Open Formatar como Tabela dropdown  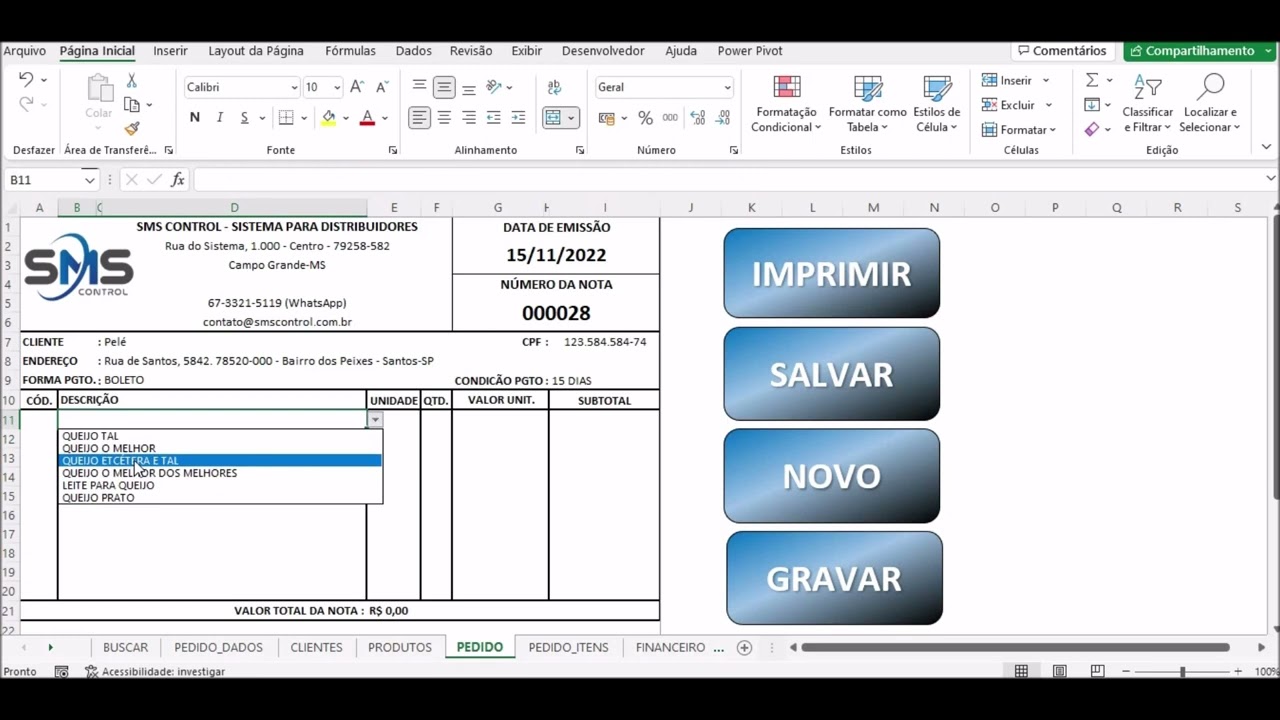coord(867,103)
